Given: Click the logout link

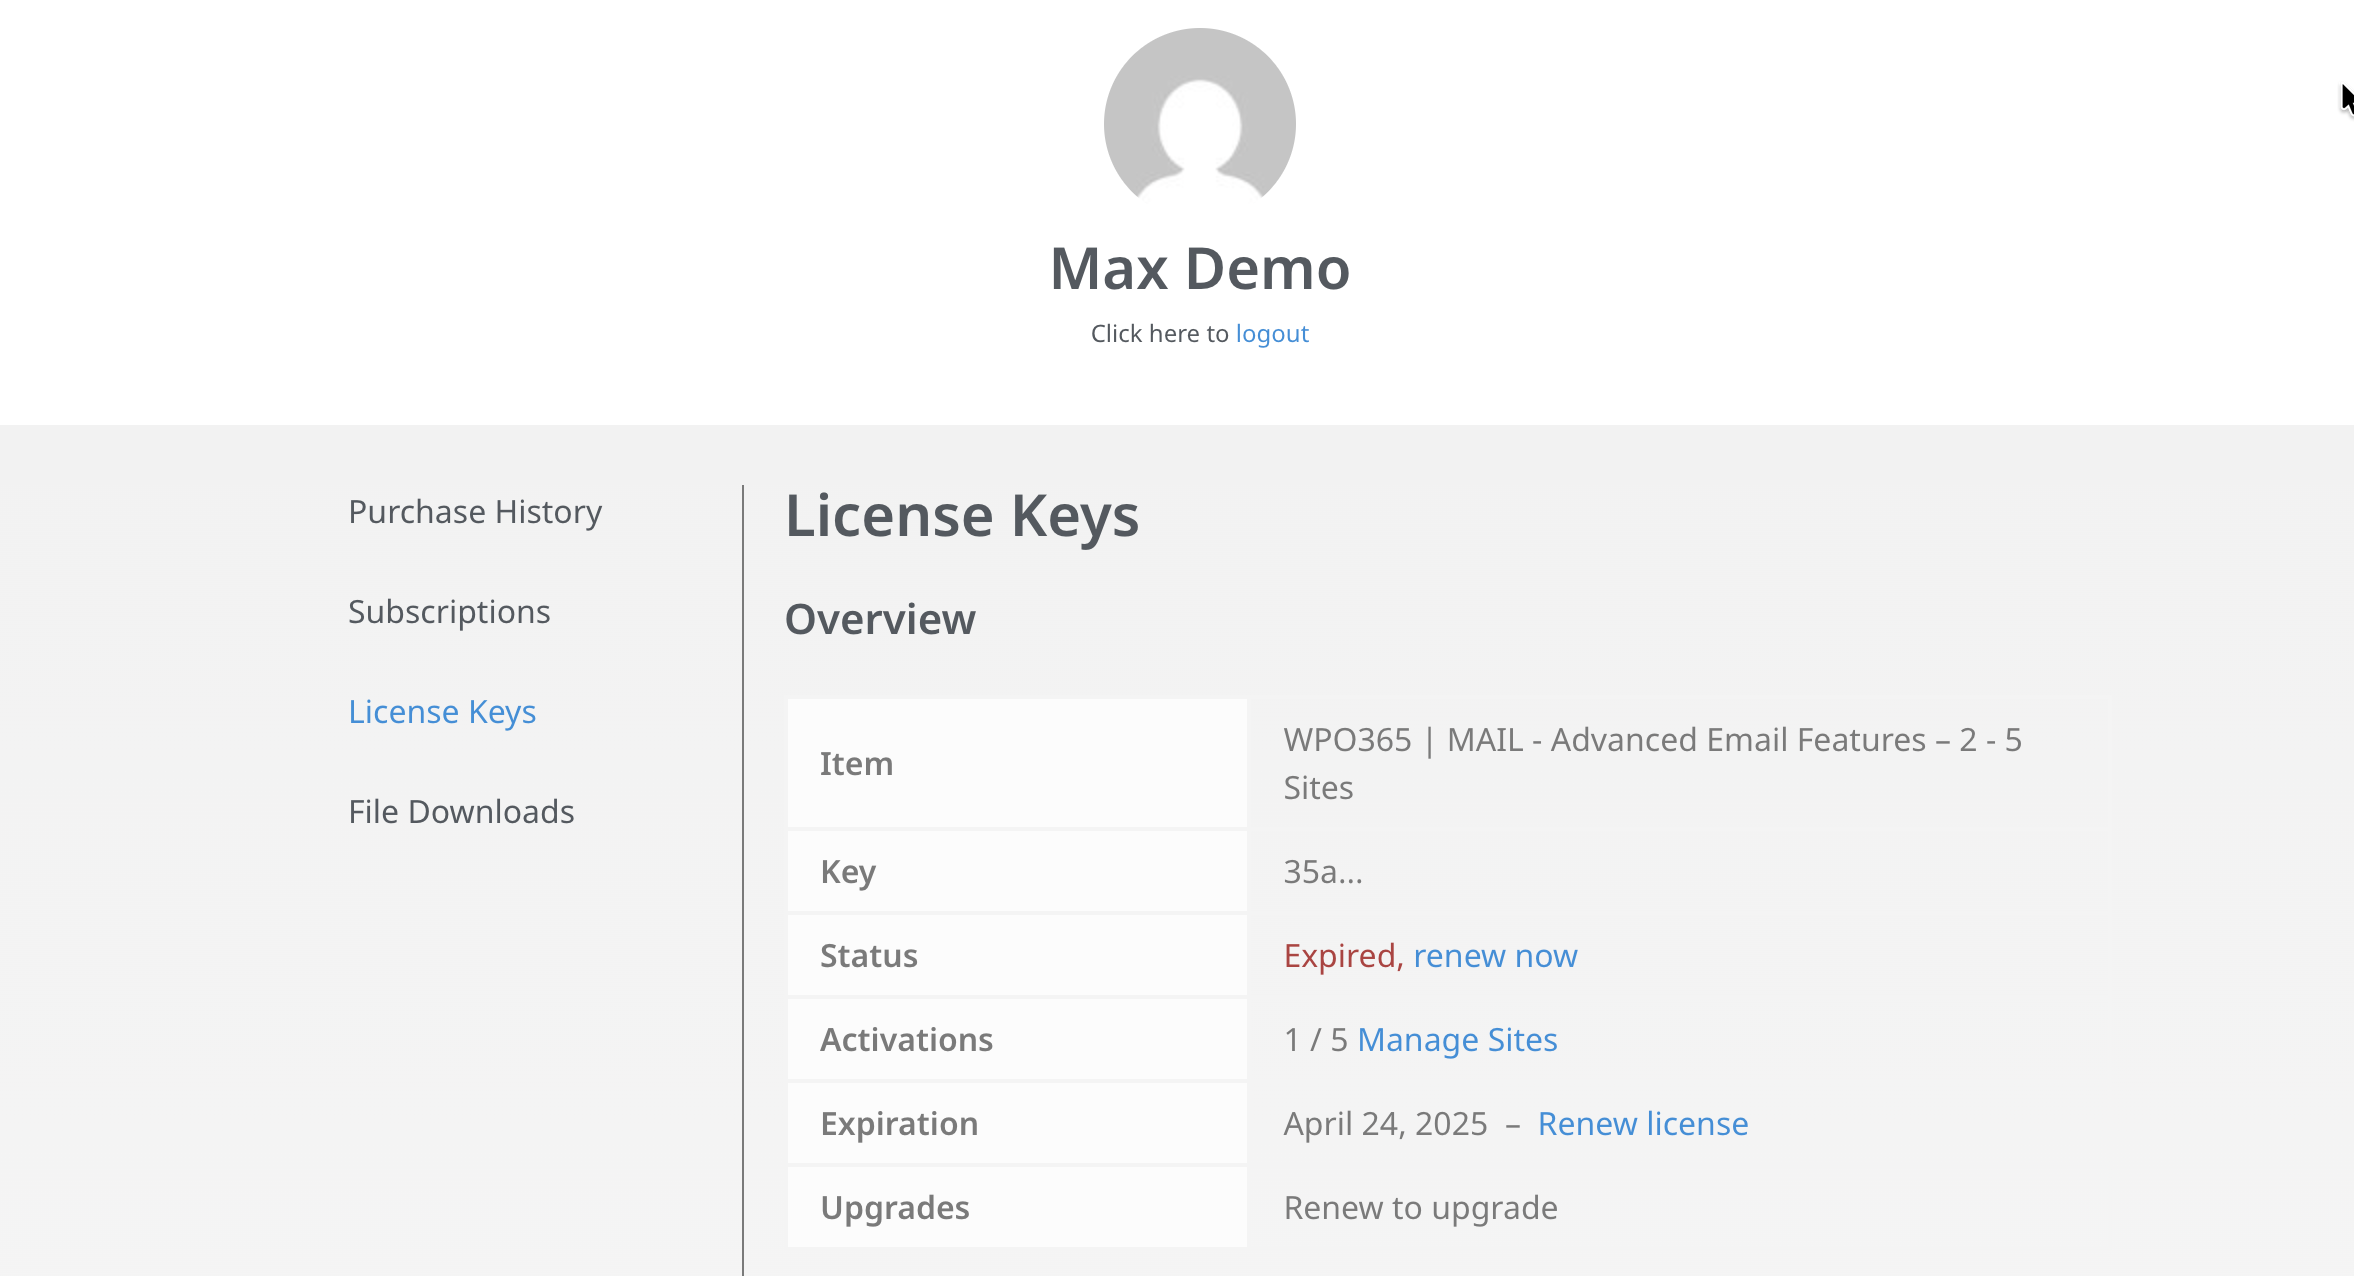Looking at the screenshot, I should (1271, 334).
